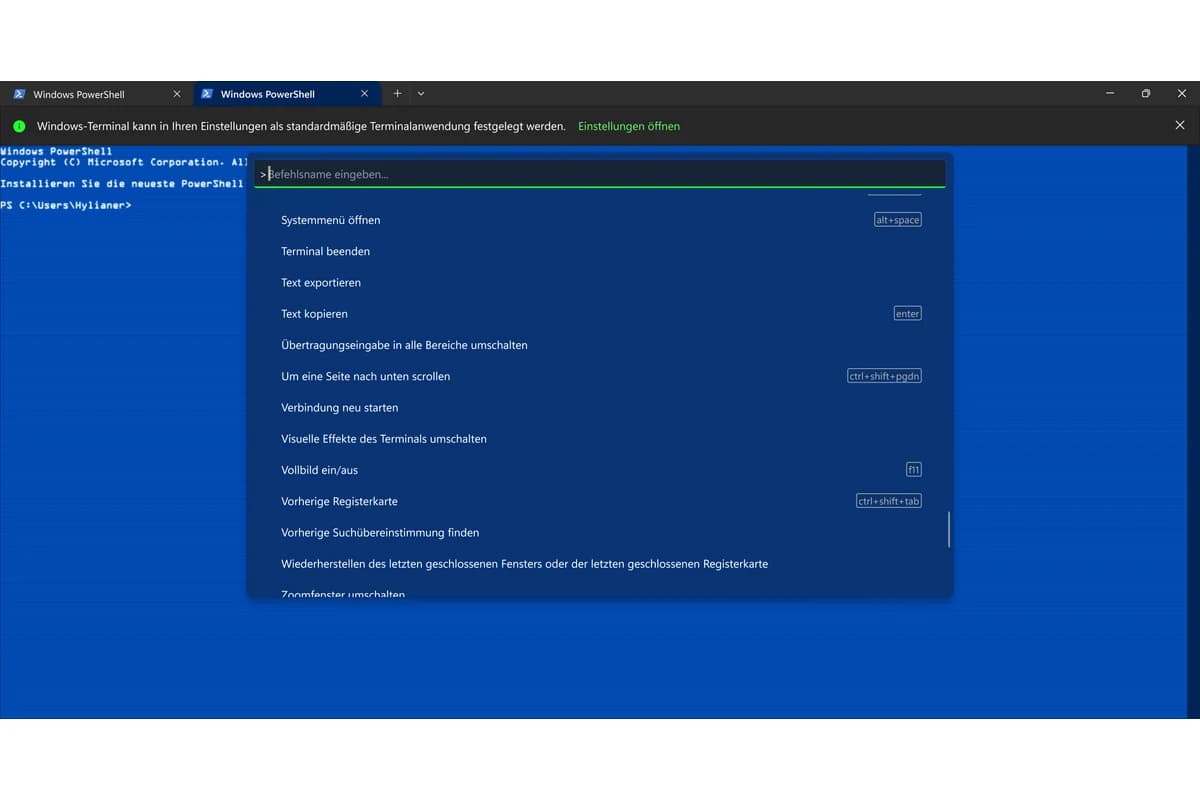Minimize the Windows Terminal window
Viewport: 1200px width, 800px height.
pyautogui.click(x=1111, y=93)
